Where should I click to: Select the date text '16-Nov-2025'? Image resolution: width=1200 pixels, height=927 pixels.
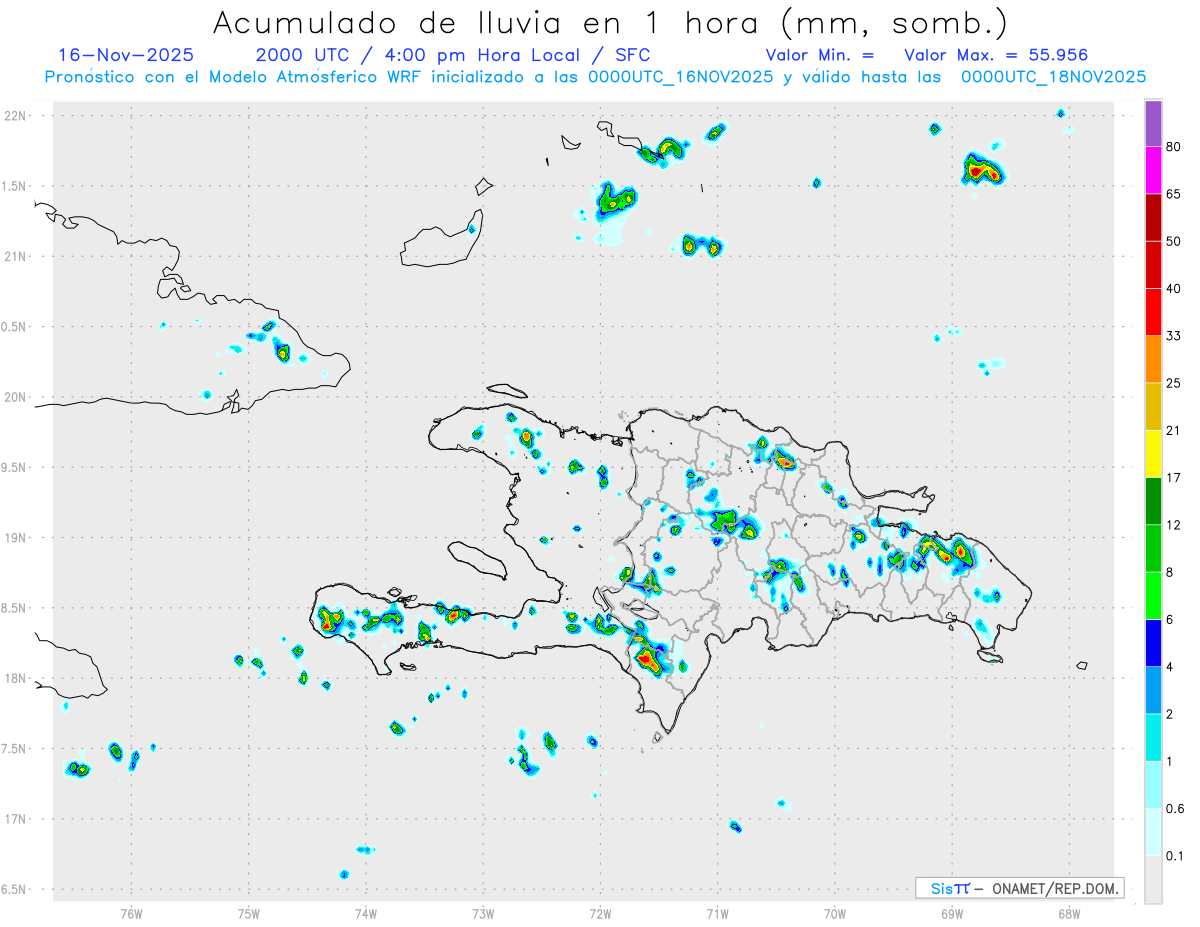point(126,55)
